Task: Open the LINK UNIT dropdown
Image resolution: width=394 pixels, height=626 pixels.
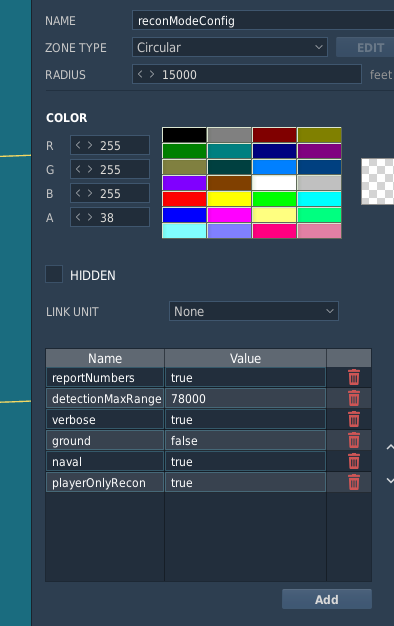Action: (x=254, y=311)
